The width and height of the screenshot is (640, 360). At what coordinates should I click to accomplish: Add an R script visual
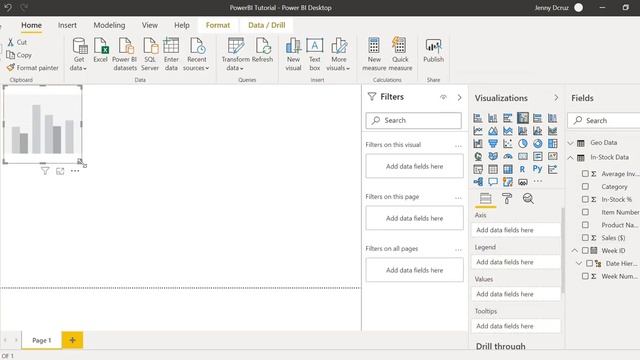point(523,169)
